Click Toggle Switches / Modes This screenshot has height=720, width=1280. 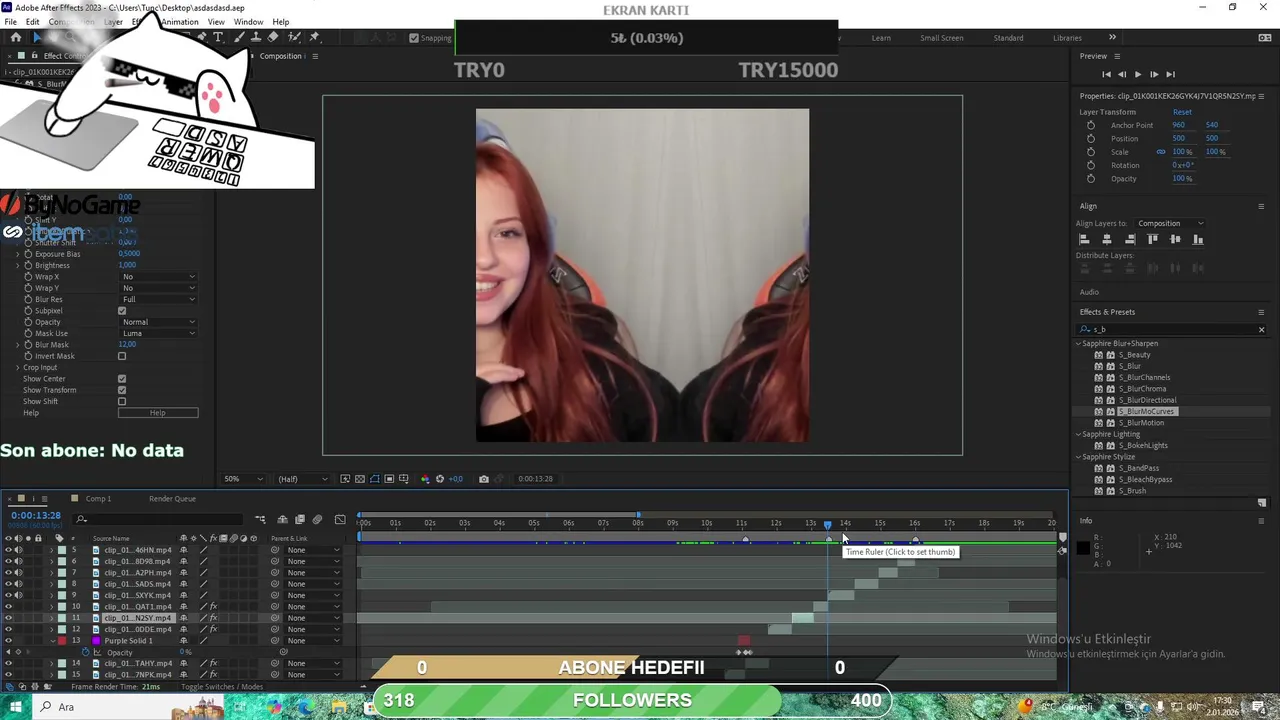[x=222, y=687]
